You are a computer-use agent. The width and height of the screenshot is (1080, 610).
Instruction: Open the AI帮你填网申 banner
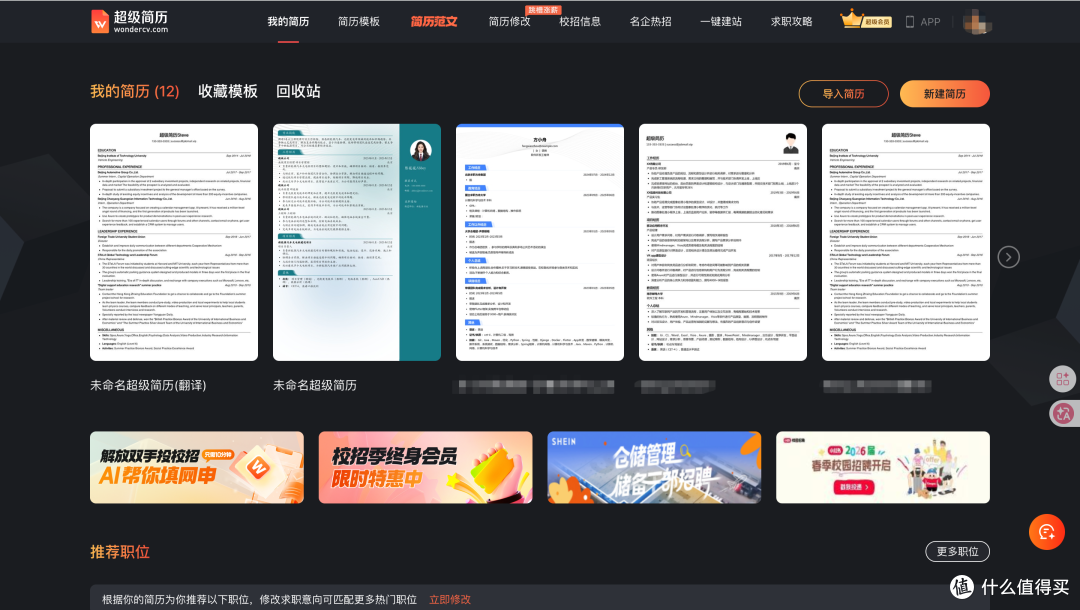coord(197,467)
